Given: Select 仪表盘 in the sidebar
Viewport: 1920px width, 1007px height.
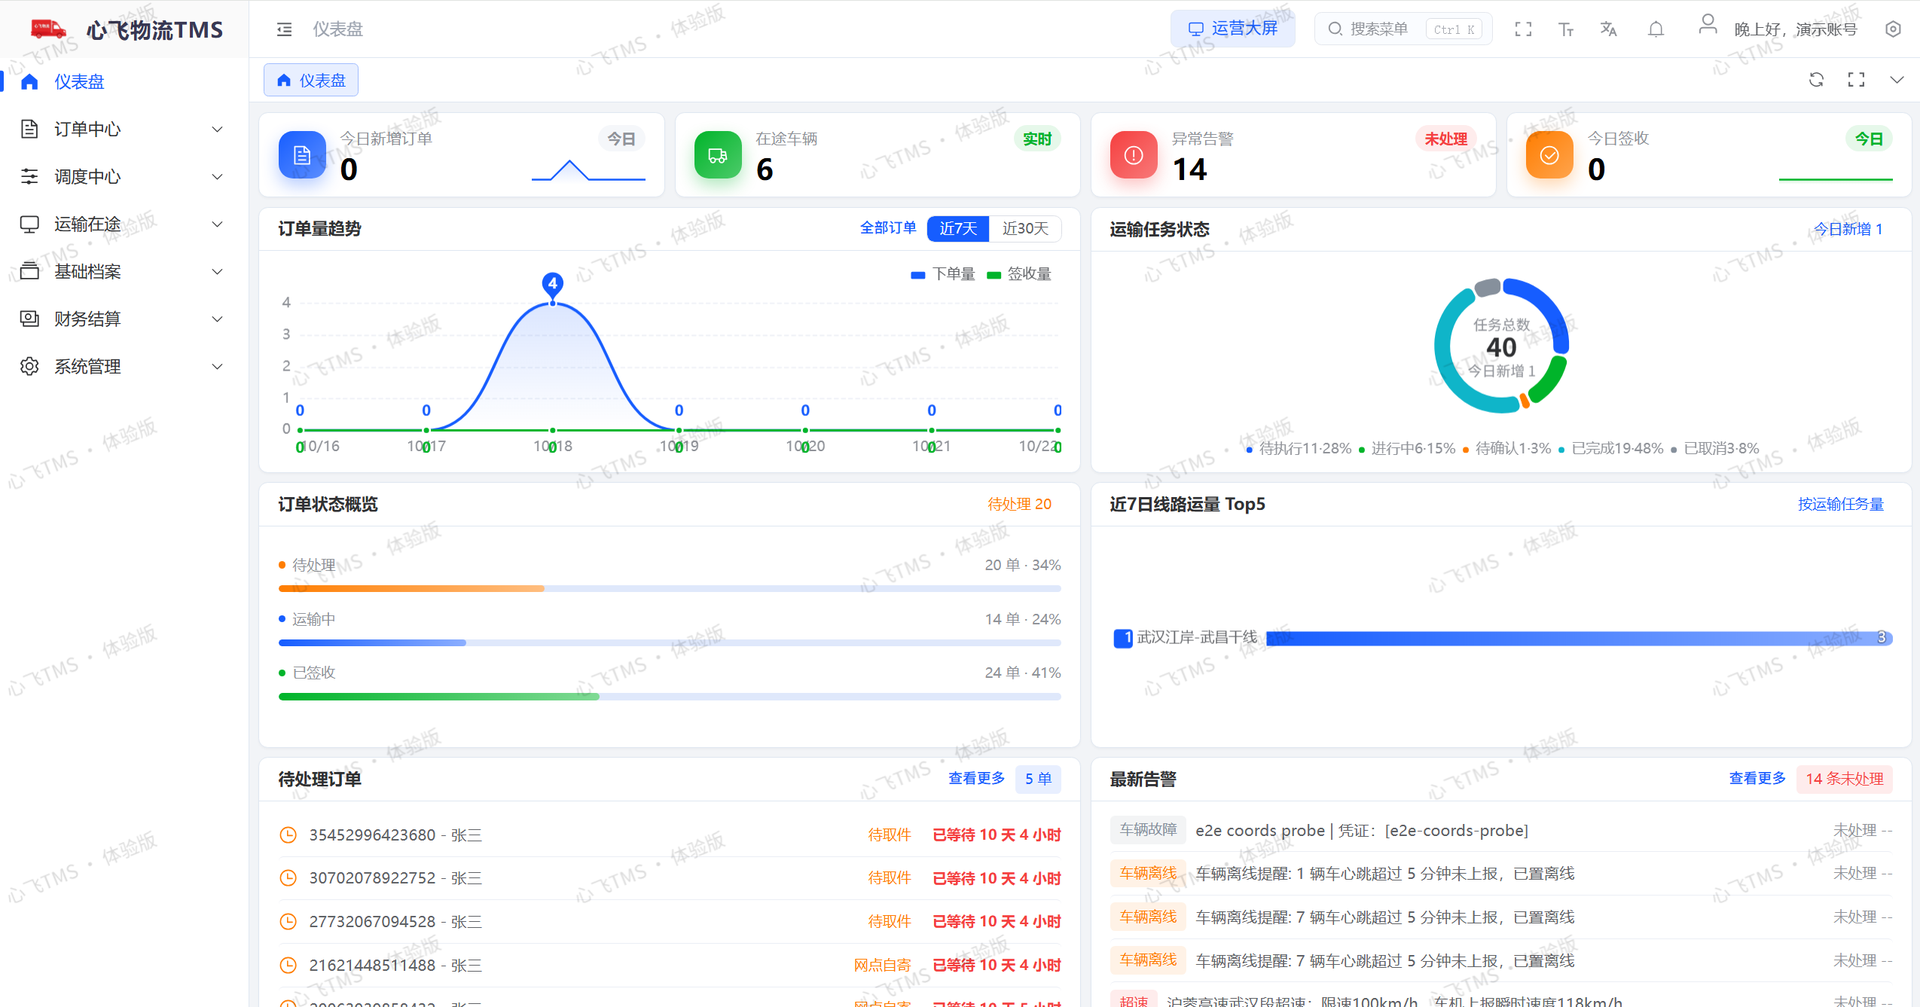Looking at the screenshot, I should (x=122, y=82).
